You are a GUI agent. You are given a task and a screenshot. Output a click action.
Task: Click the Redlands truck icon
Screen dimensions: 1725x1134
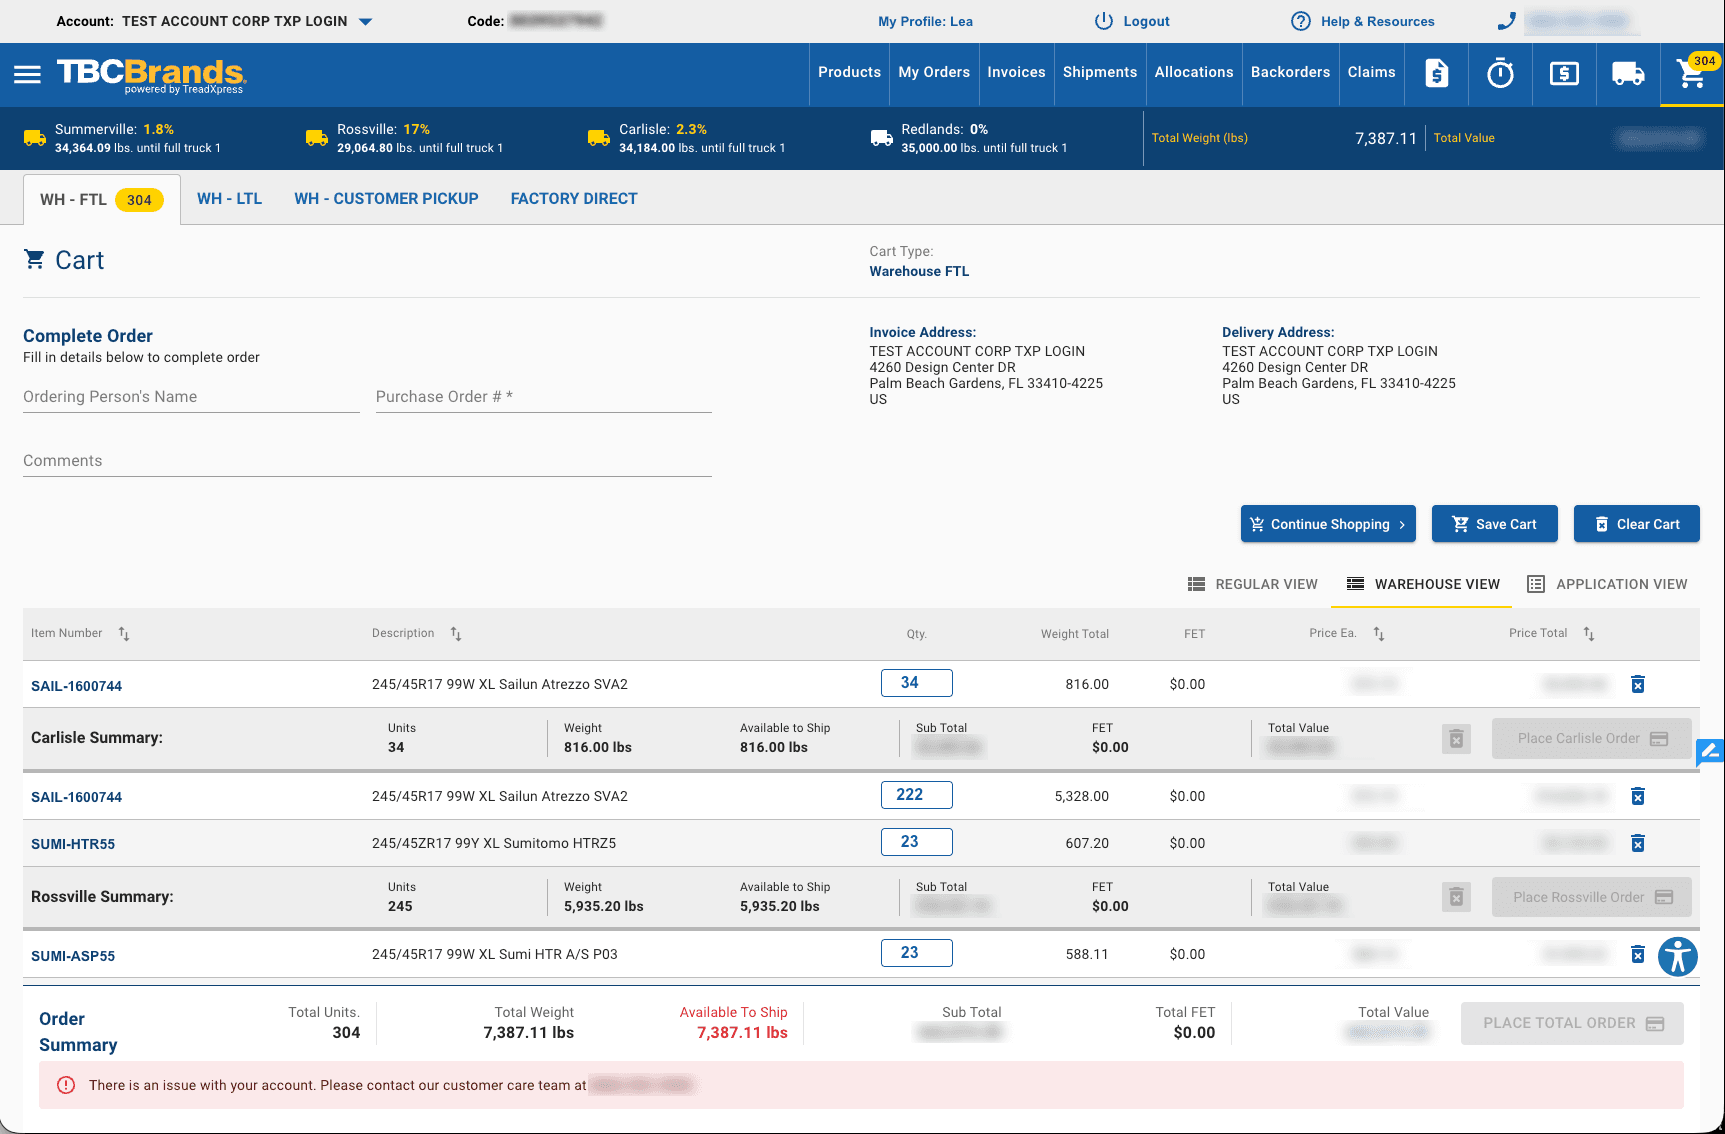pos(881,138)
